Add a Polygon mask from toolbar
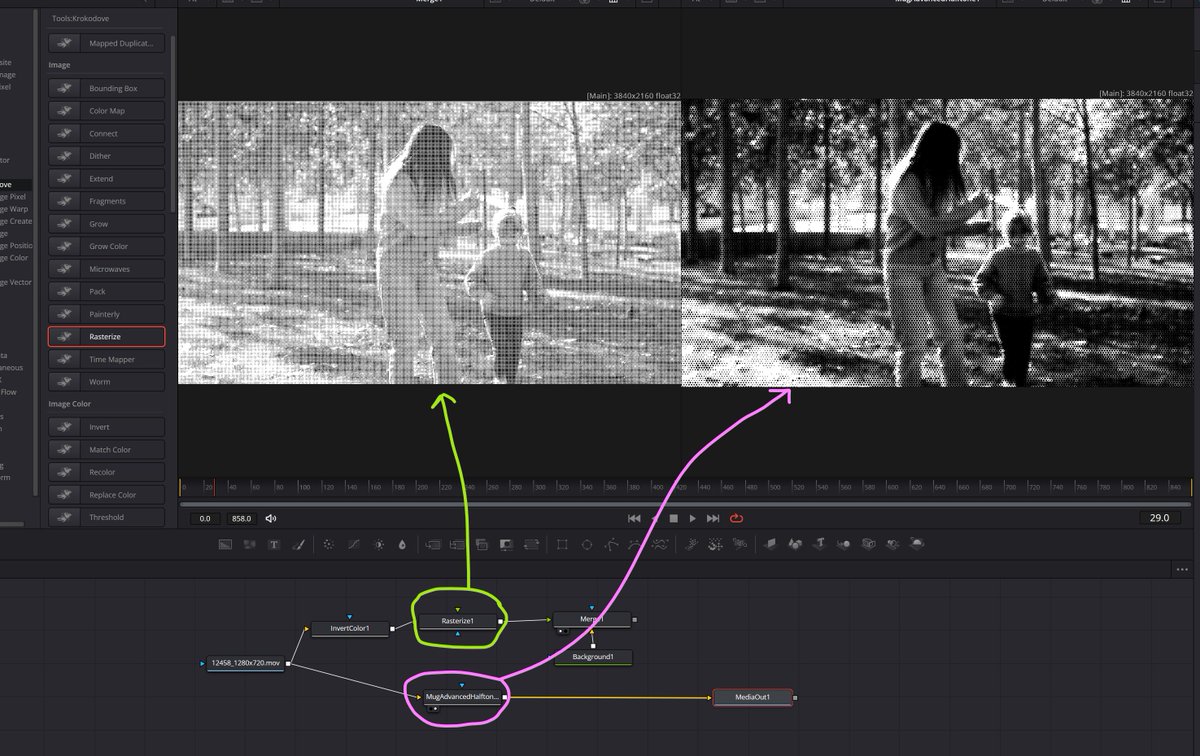This screenshot has height=756, width=1200. (x=611, y=544)
